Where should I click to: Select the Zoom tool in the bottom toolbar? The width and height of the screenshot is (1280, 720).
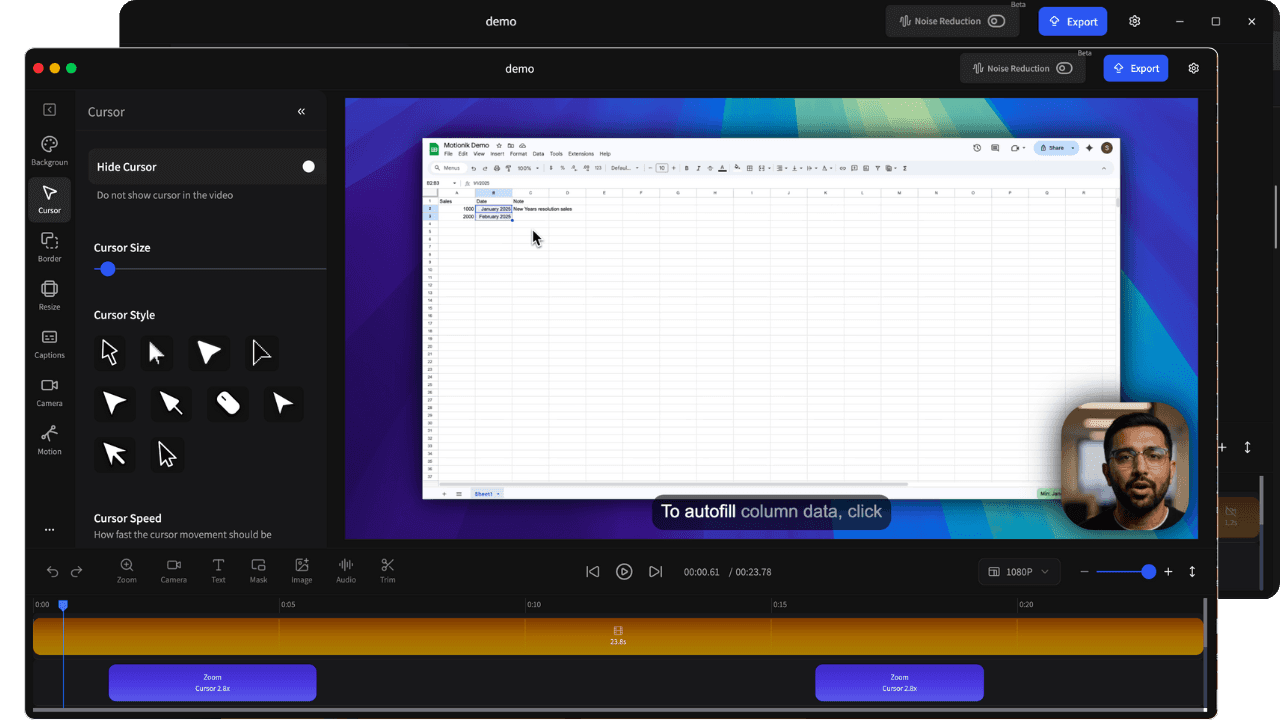pyautogui.click(x=127, y=570)
